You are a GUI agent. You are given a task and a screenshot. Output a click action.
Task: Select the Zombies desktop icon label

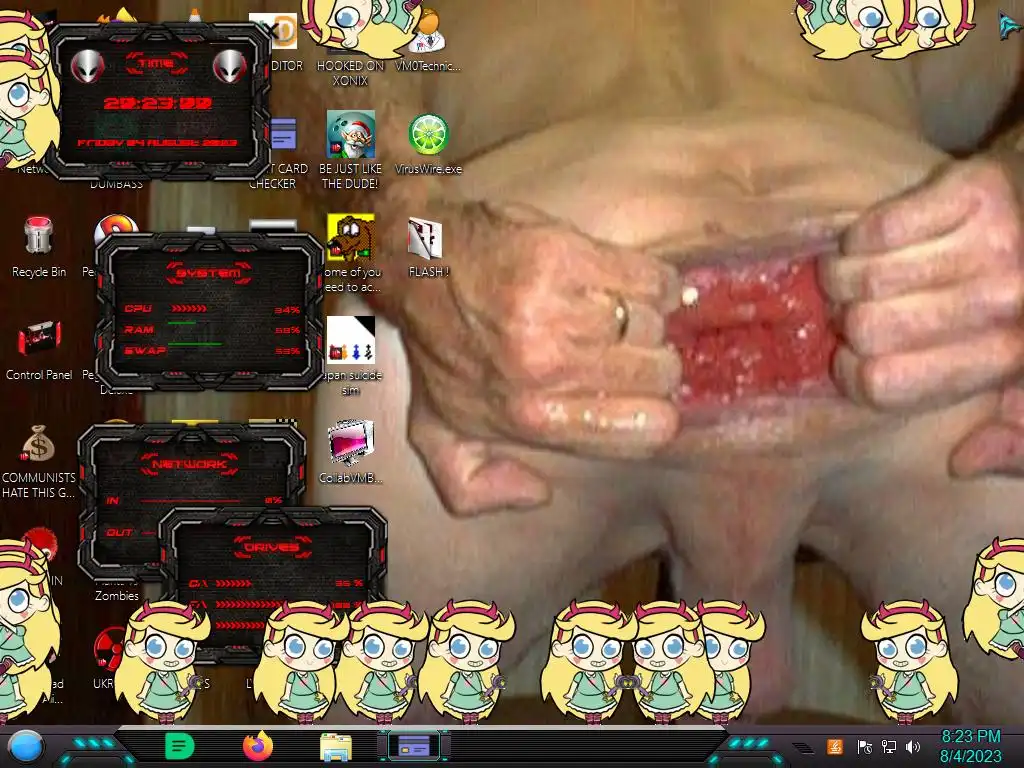pos(116,596)
